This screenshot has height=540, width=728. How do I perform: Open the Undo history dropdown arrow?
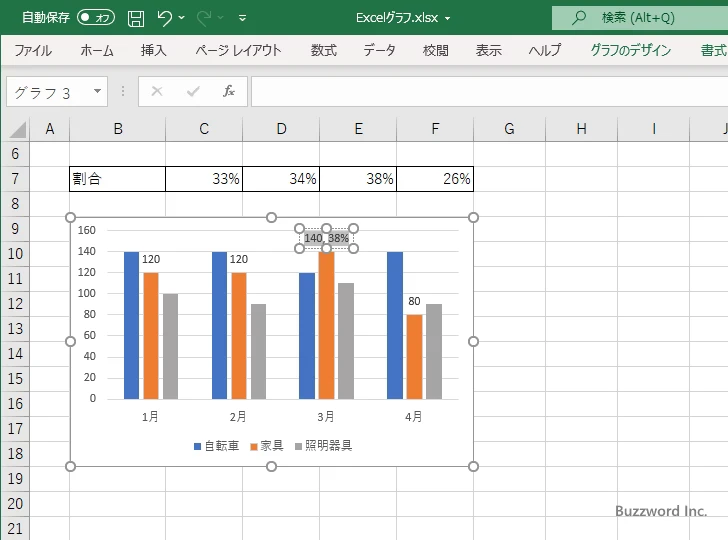[182, 18]
